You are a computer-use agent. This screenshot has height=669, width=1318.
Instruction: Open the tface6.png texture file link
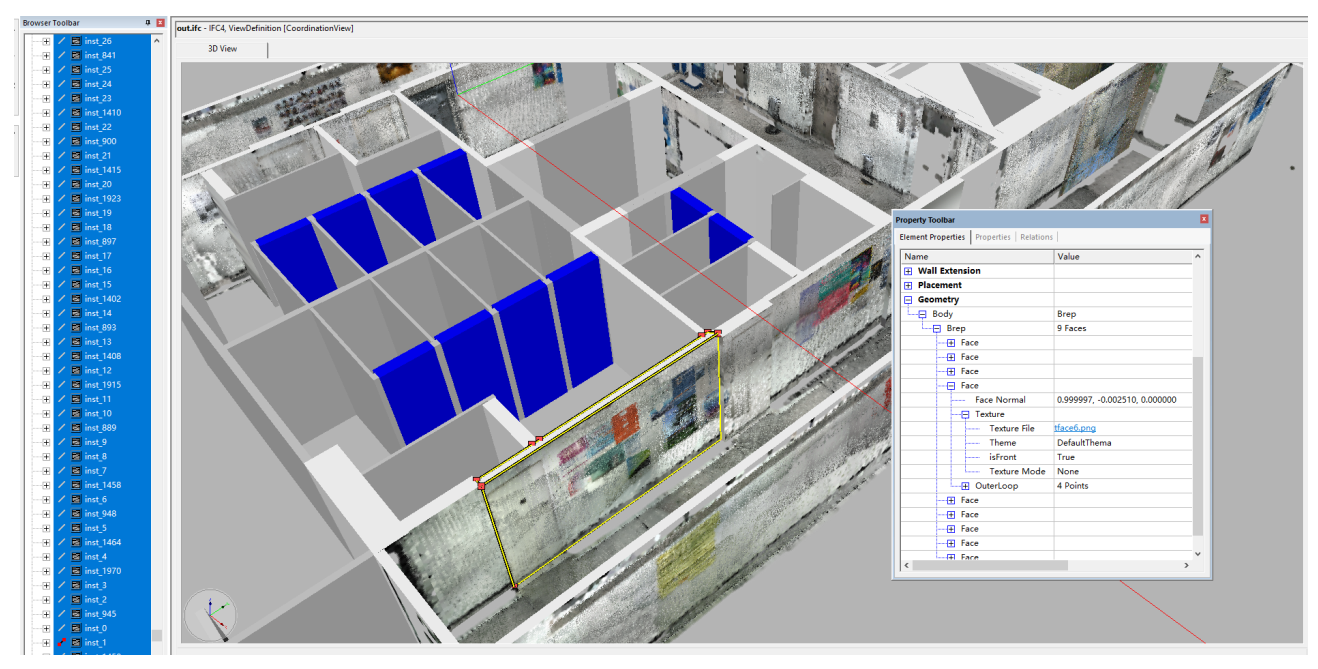pos(1075,429)
